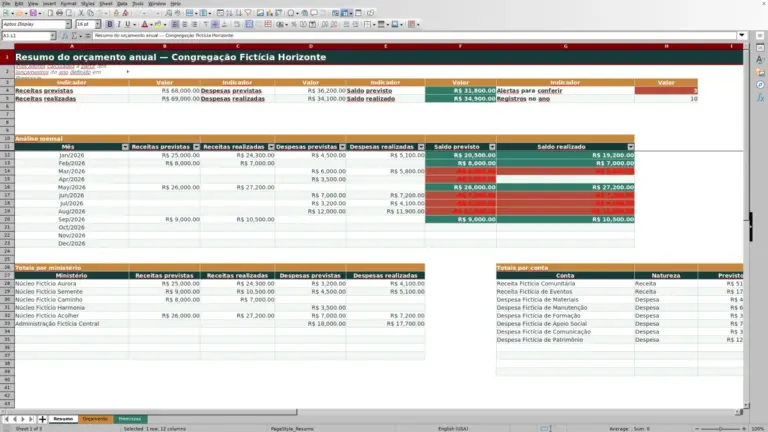Open the font size dropdown
This screenshot has width=768, height=432.
[x=97, y=24]
